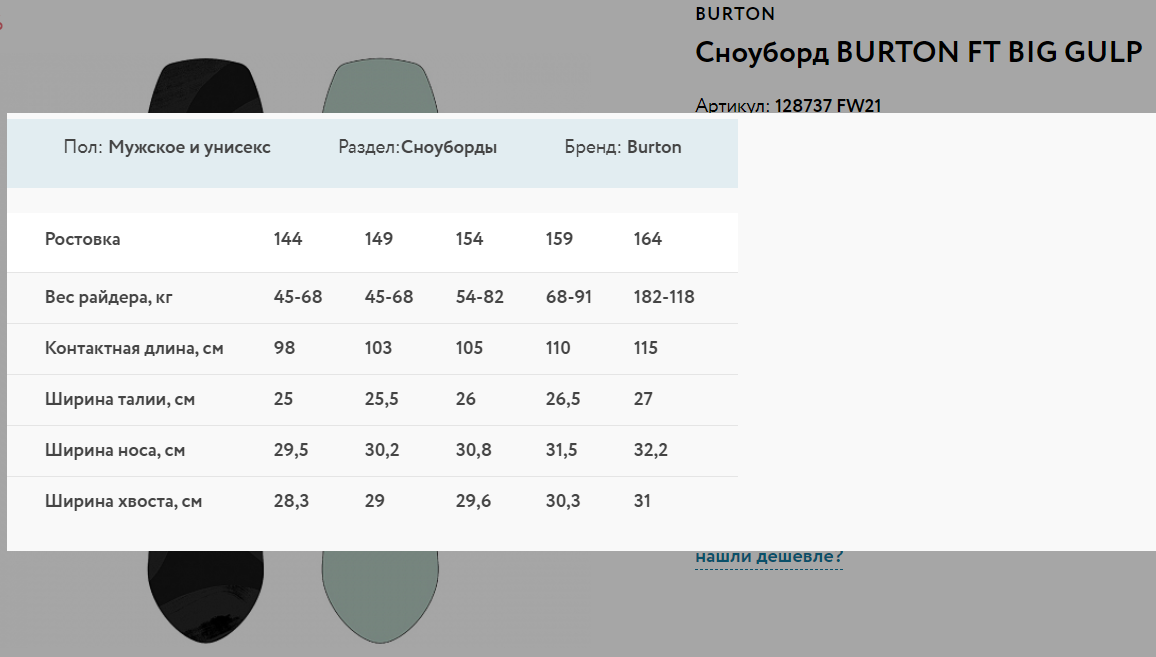Click tail width value '29,6'
The image size is (1156, 657).
[473, 501]
